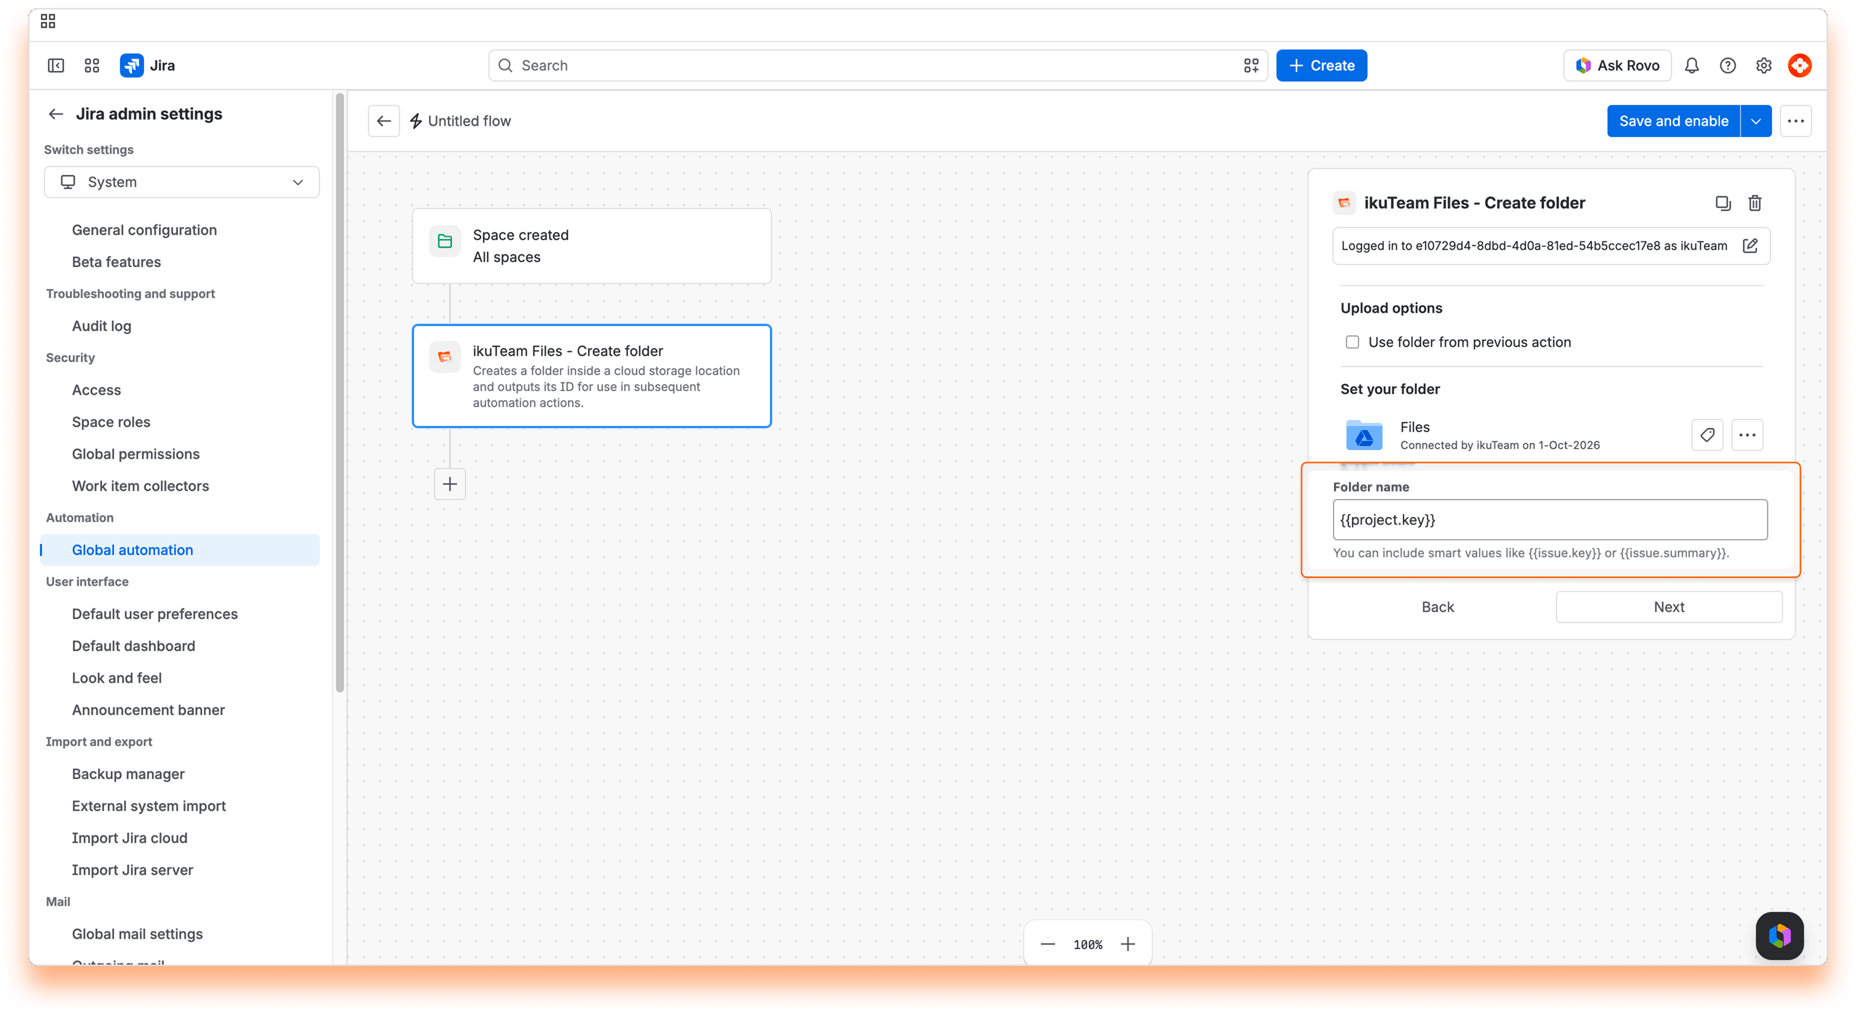
Task: Delete the Create folder action
Action: coord(1754,203)
